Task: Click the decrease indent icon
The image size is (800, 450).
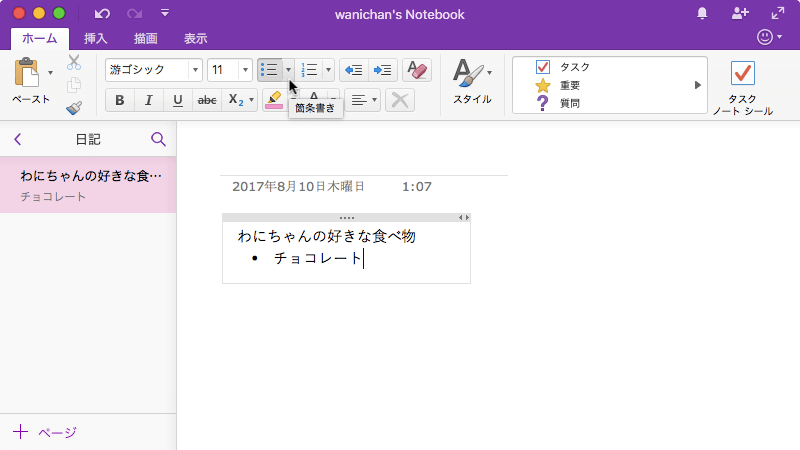Action: coord(354,70)
